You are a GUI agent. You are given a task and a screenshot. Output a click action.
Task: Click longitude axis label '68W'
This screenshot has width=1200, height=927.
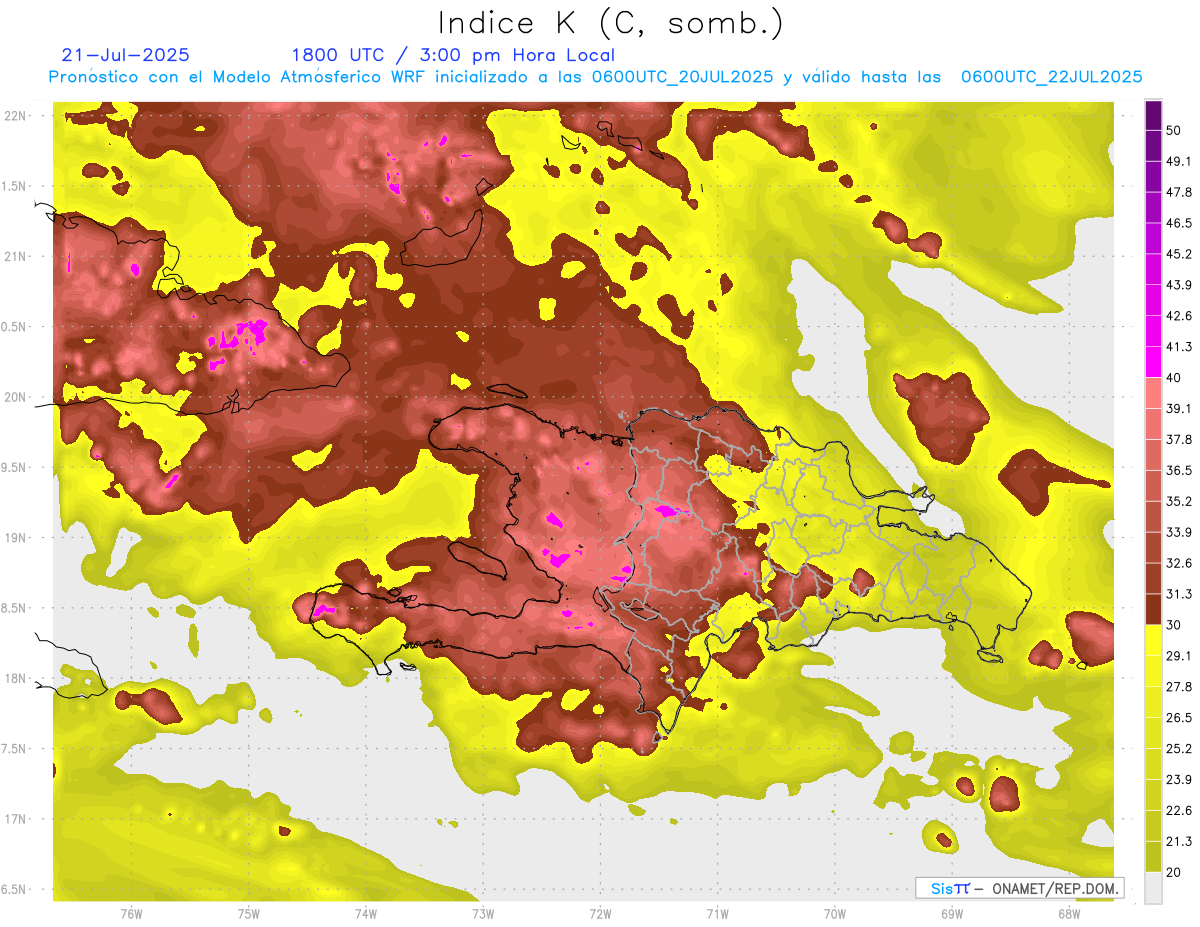1069,914
